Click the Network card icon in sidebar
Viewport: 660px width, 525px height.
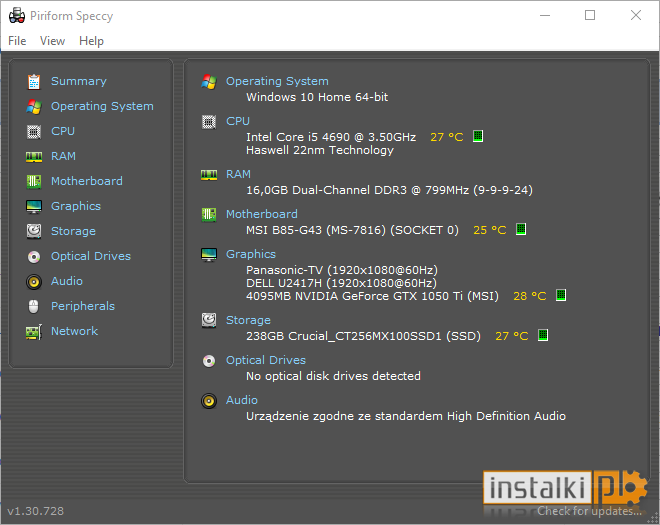coord(34,332)
